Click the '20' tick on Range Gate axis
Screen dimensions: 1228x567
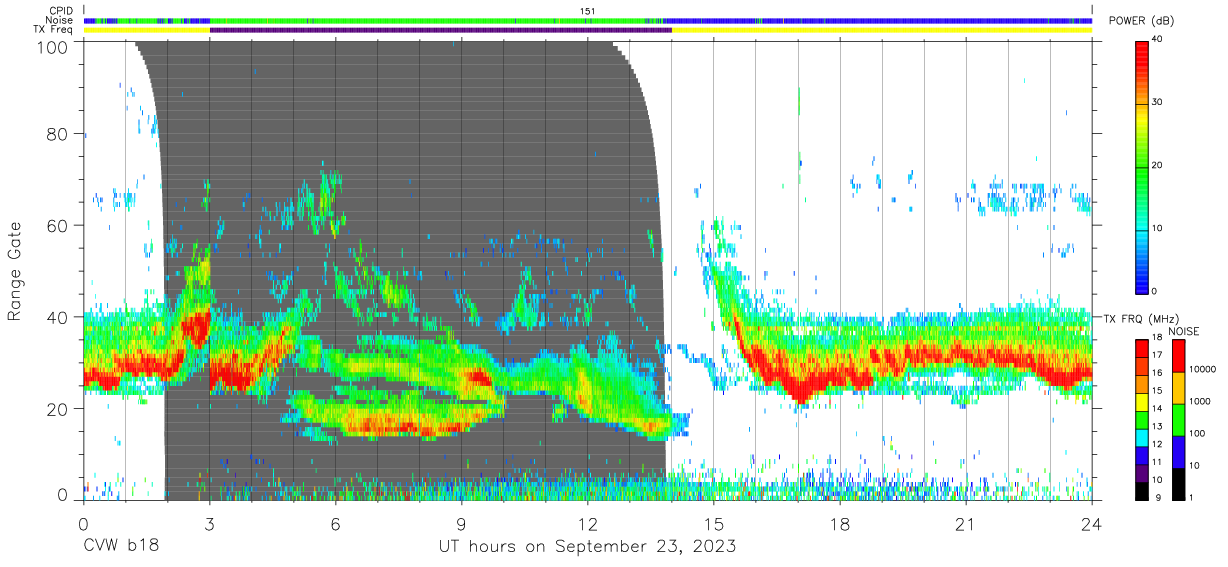tap(58, 408)
